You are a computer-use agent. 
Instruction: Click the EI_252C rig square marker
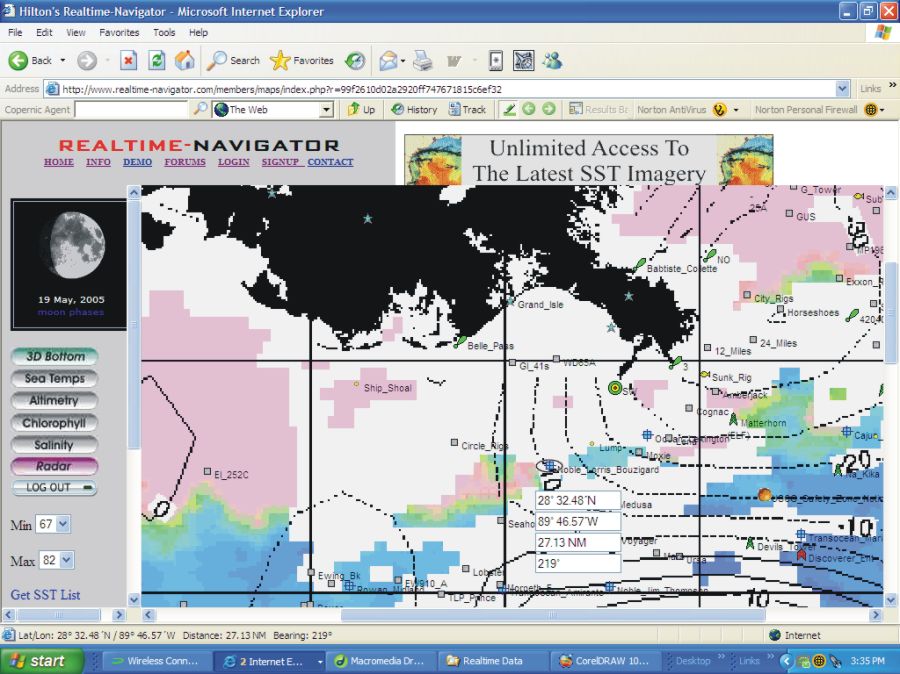click(208, 471)
